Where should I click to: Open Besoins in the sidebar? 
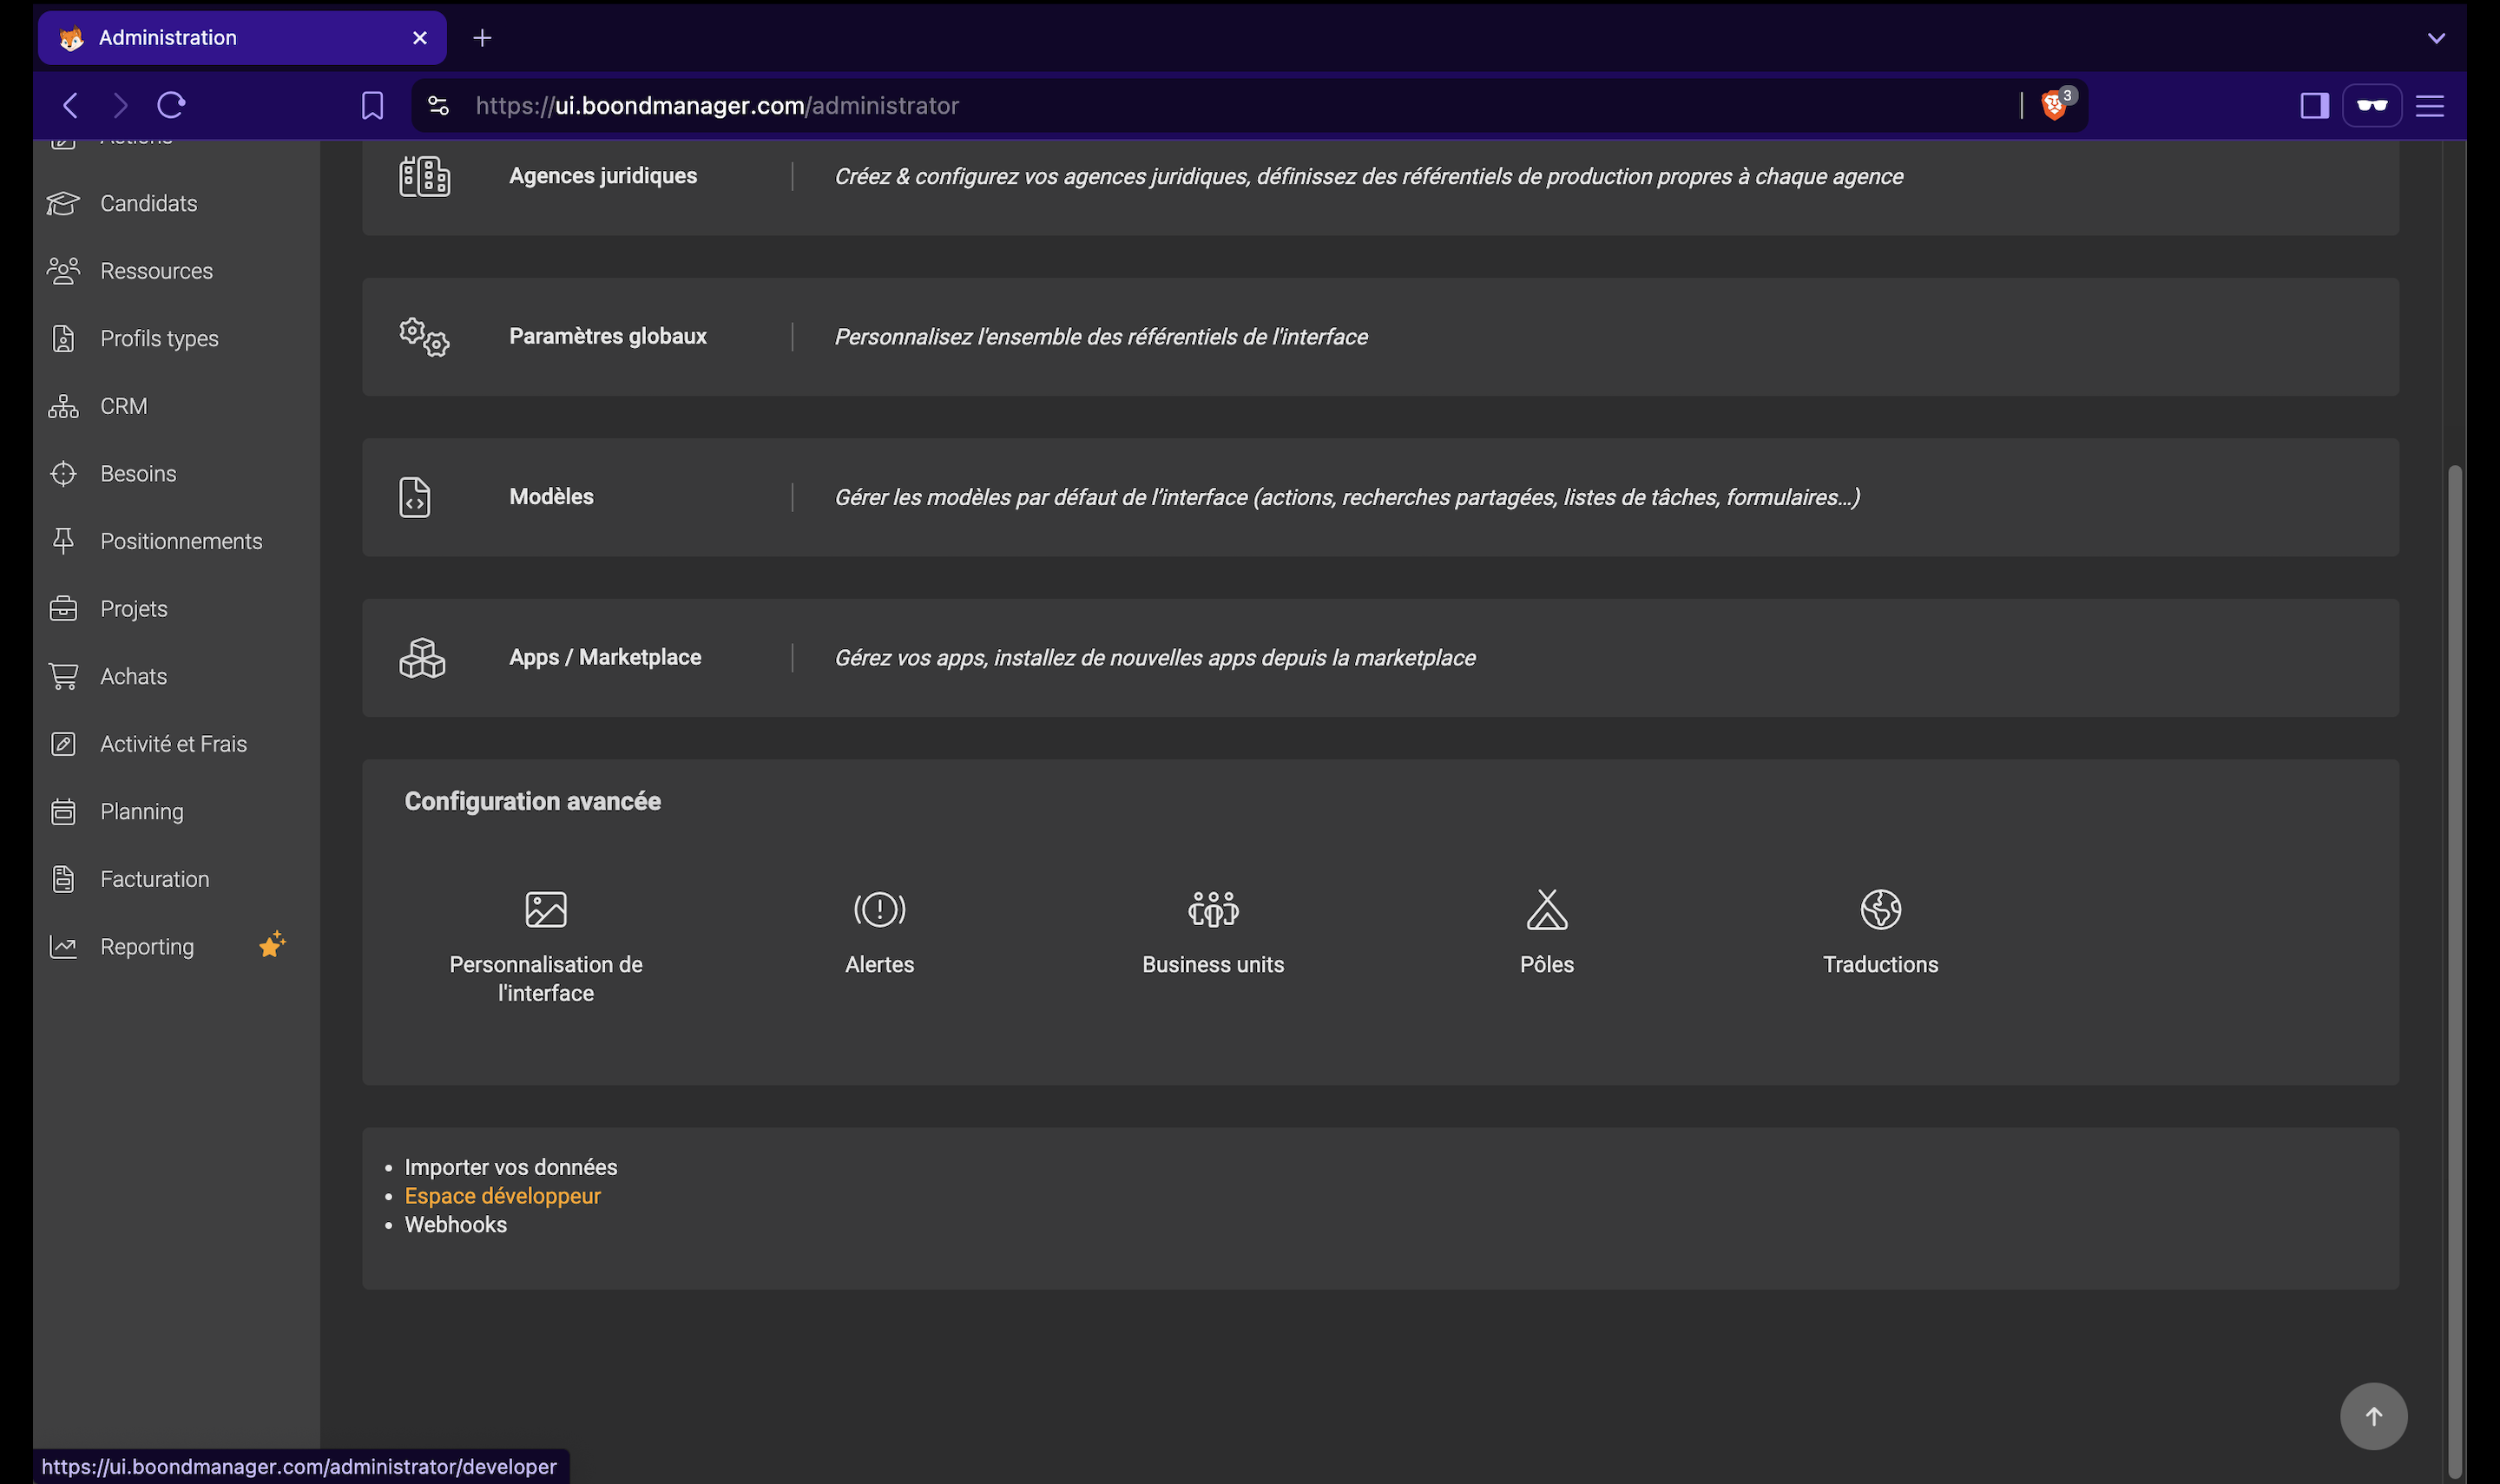click(138, 474)
